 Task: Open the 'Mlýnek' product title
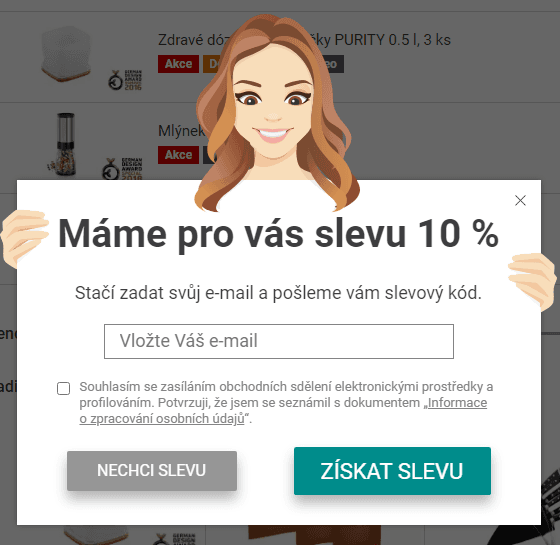tap(181, 131)
